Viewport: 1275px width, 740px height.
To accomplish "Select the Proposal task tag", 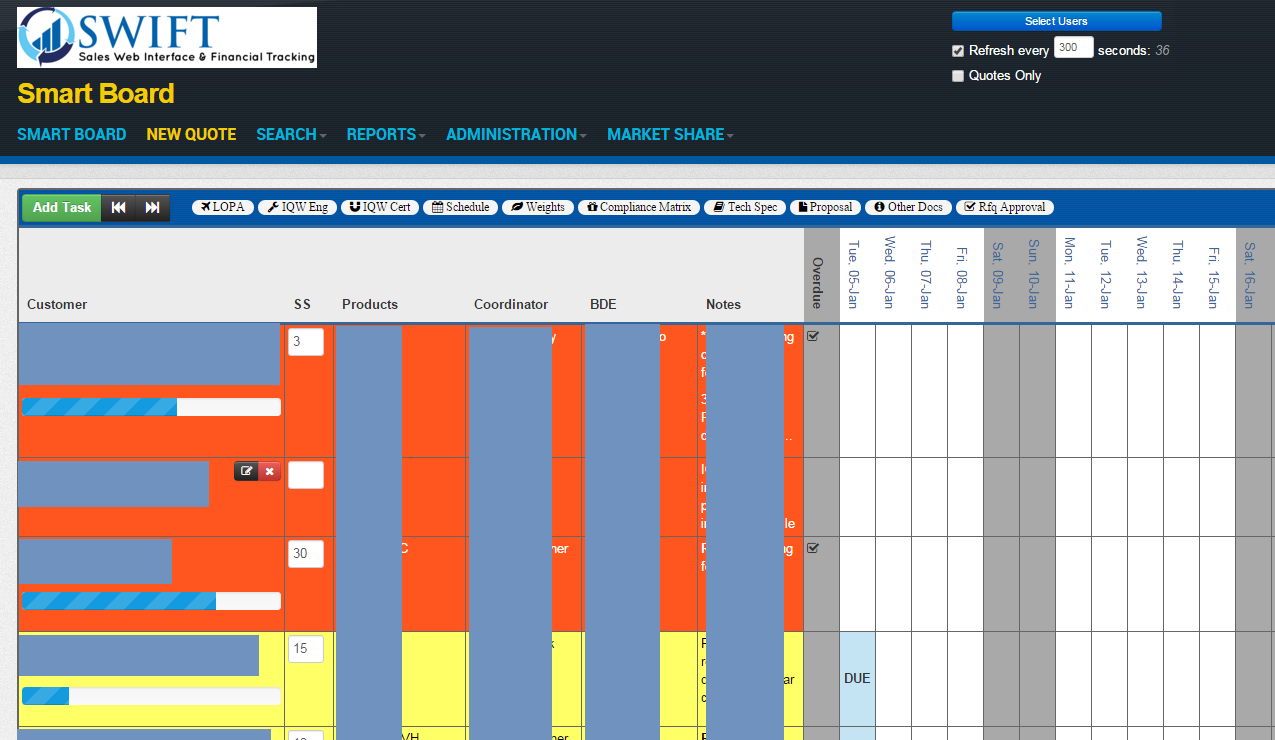I will tap(825, 207).
